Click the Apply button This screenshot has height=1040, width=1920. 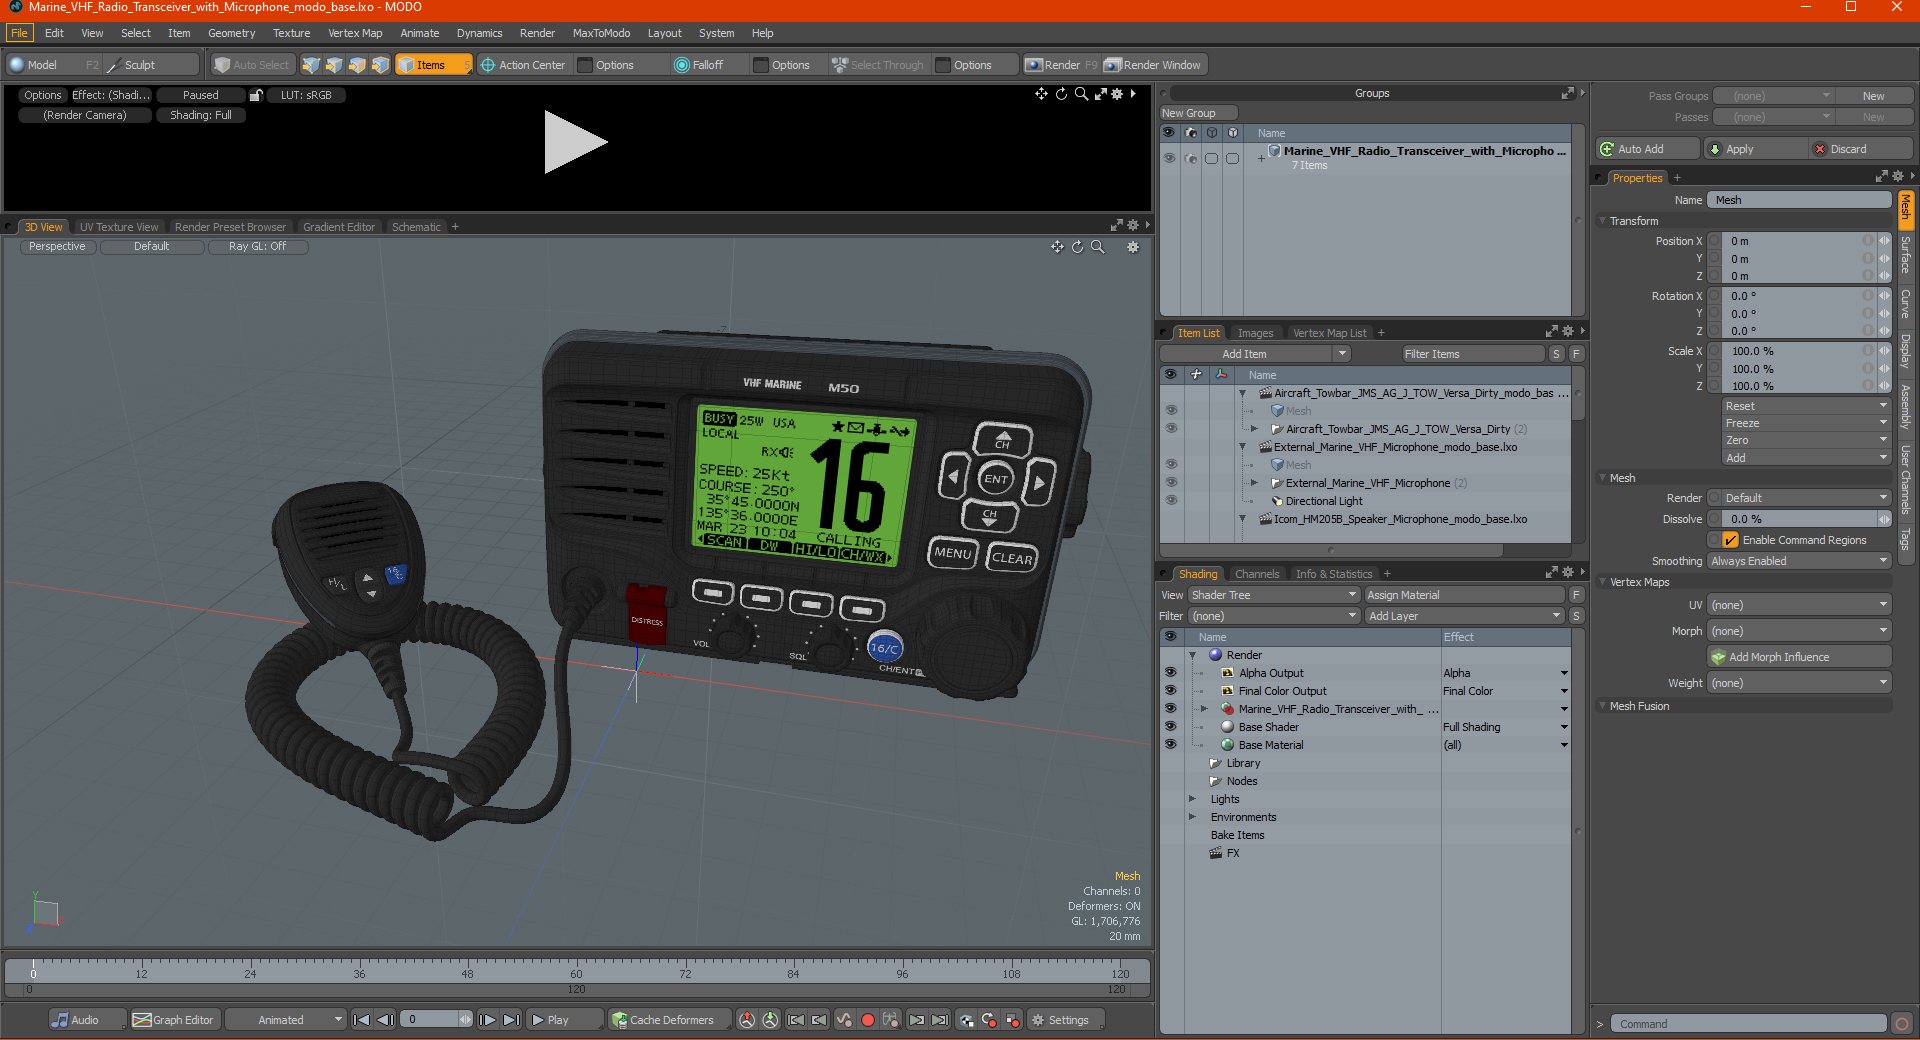(1757, 149)
